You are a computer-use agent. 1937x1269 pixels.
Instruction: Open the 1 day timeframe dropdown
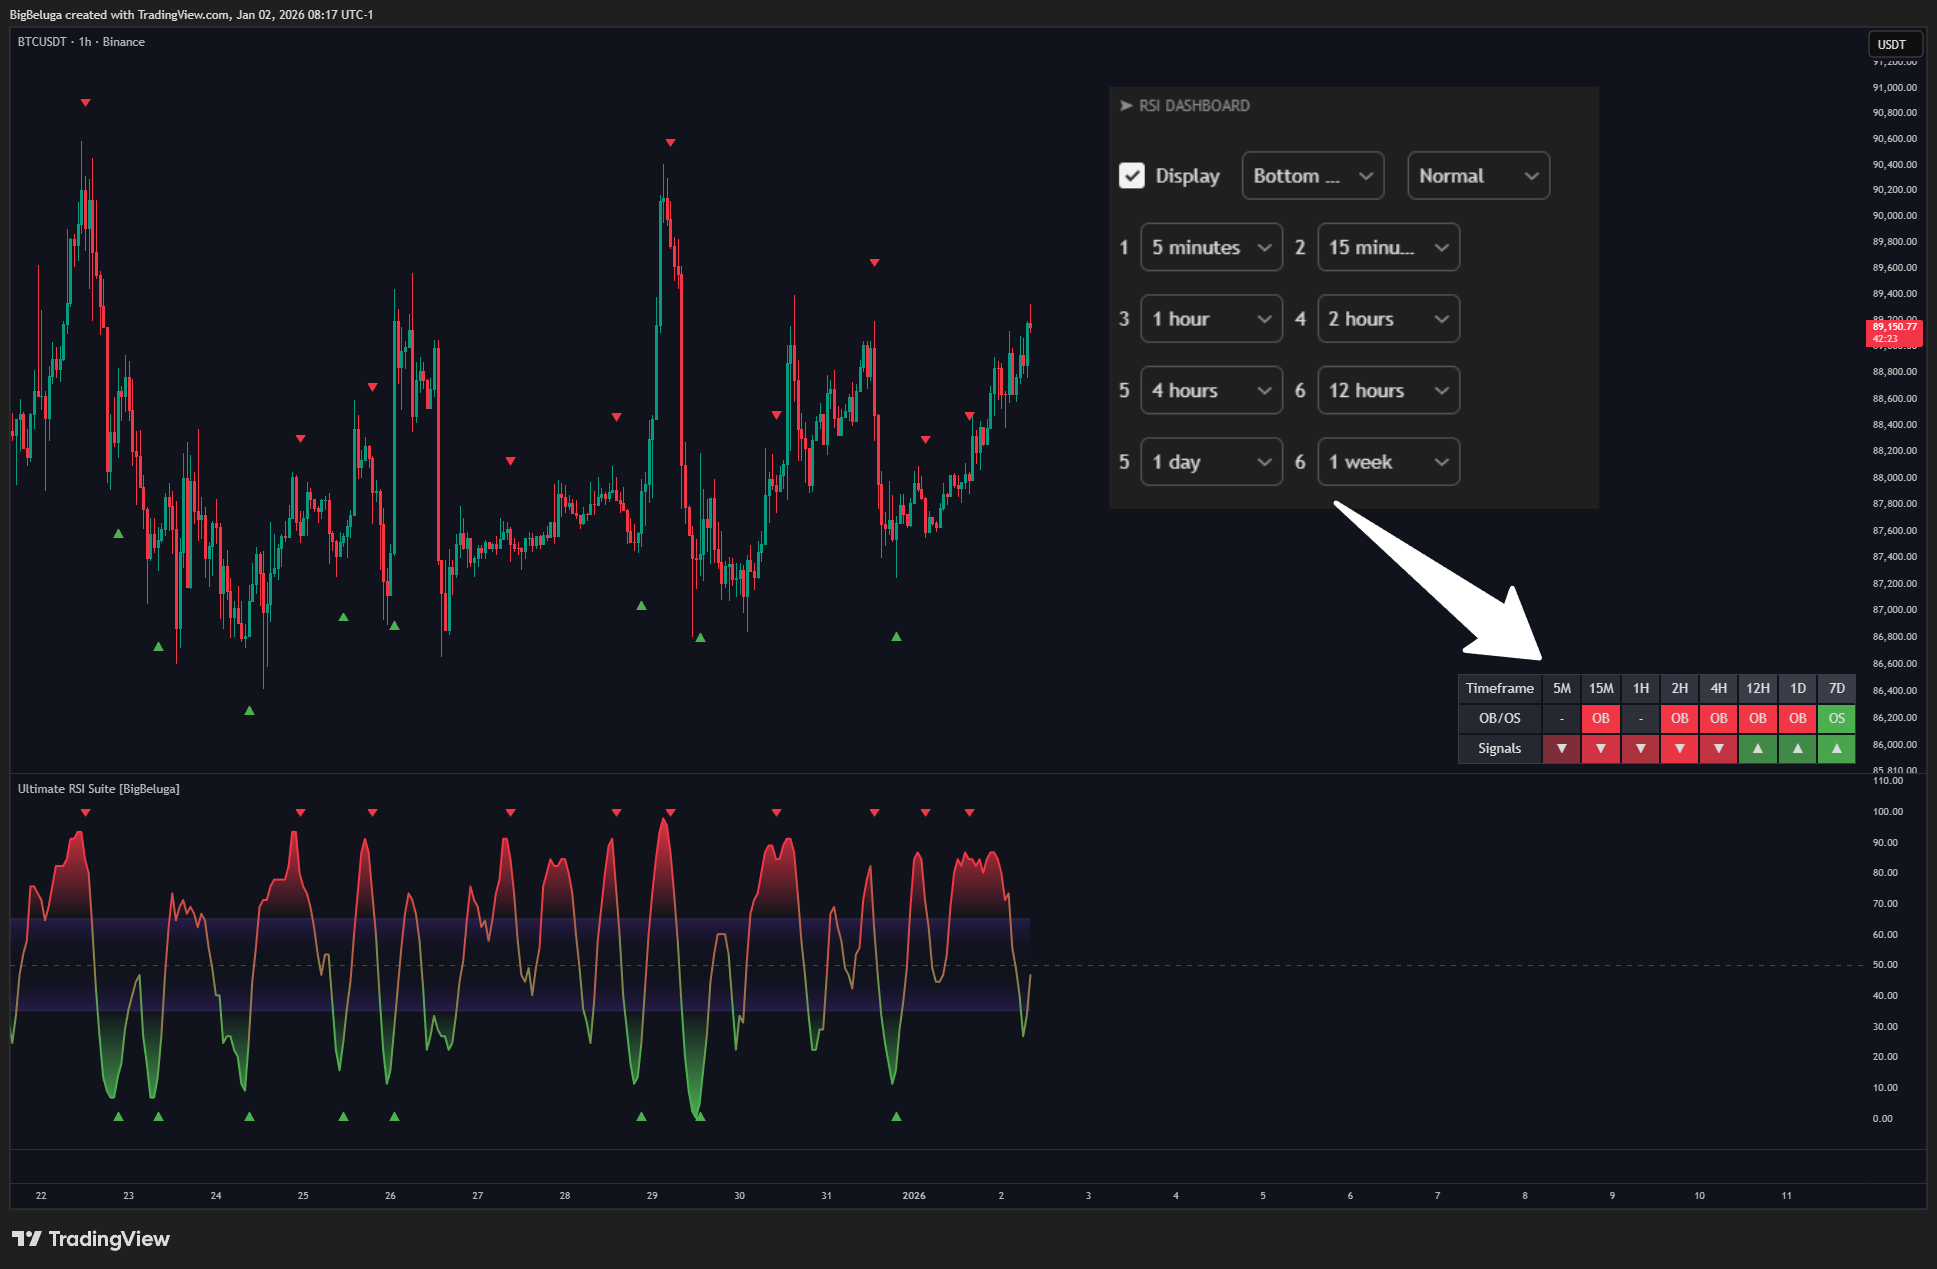1211,462
